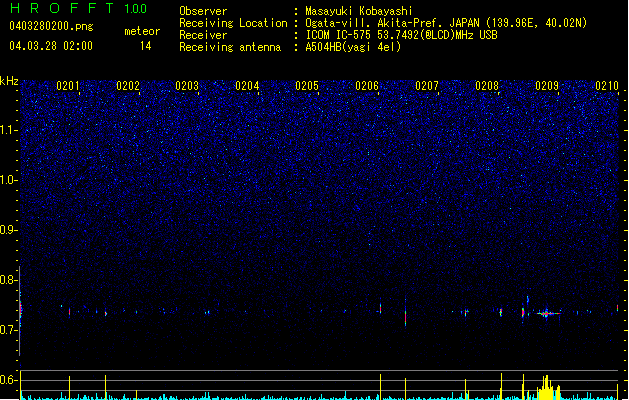The image size is (629, 400).
Task: Click the 0202 time marker
Action: click(x=128, y=86)
